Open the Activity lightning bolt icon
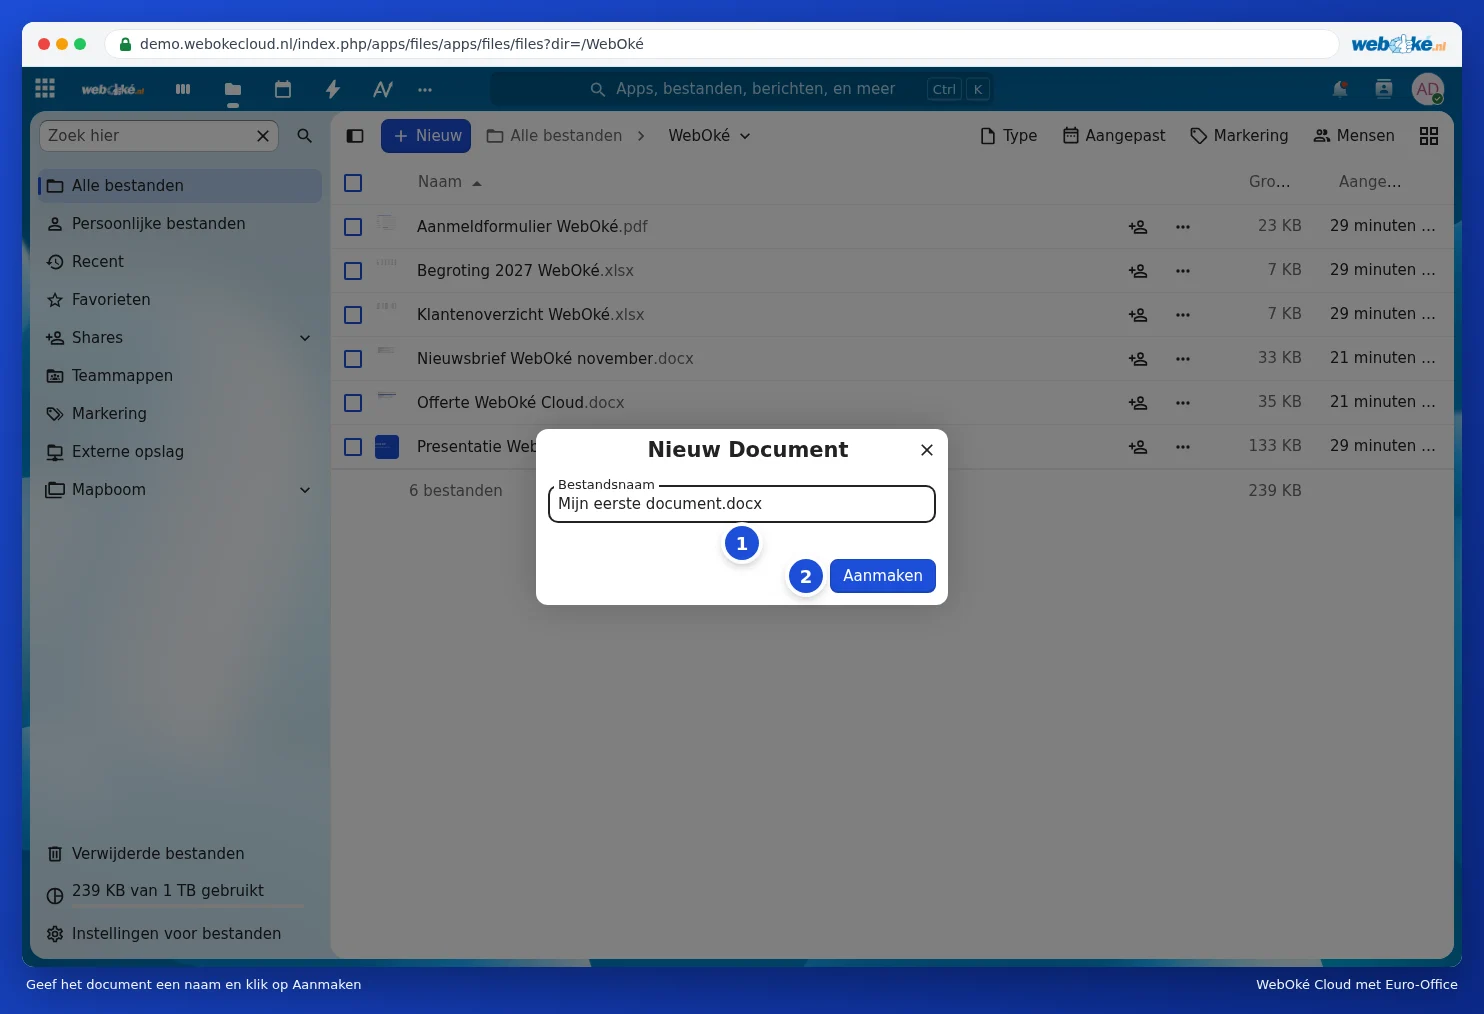 click(x=333, y=89)
